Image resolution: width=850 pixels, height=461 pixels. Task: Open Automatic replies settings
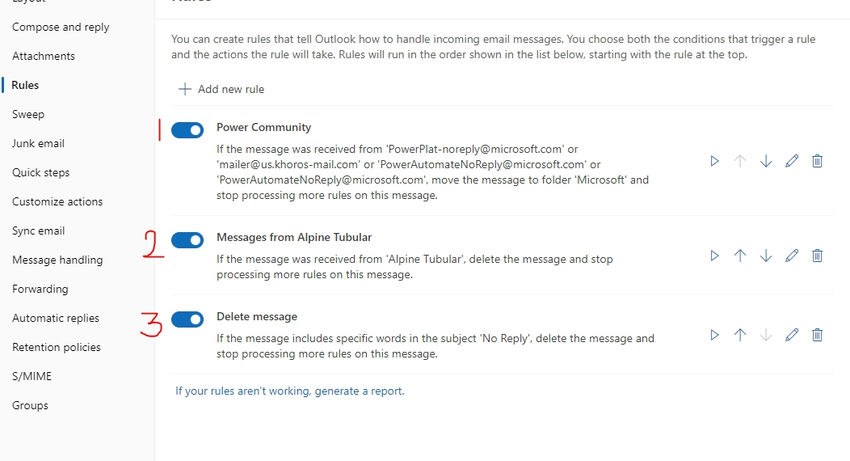(55, 318)
